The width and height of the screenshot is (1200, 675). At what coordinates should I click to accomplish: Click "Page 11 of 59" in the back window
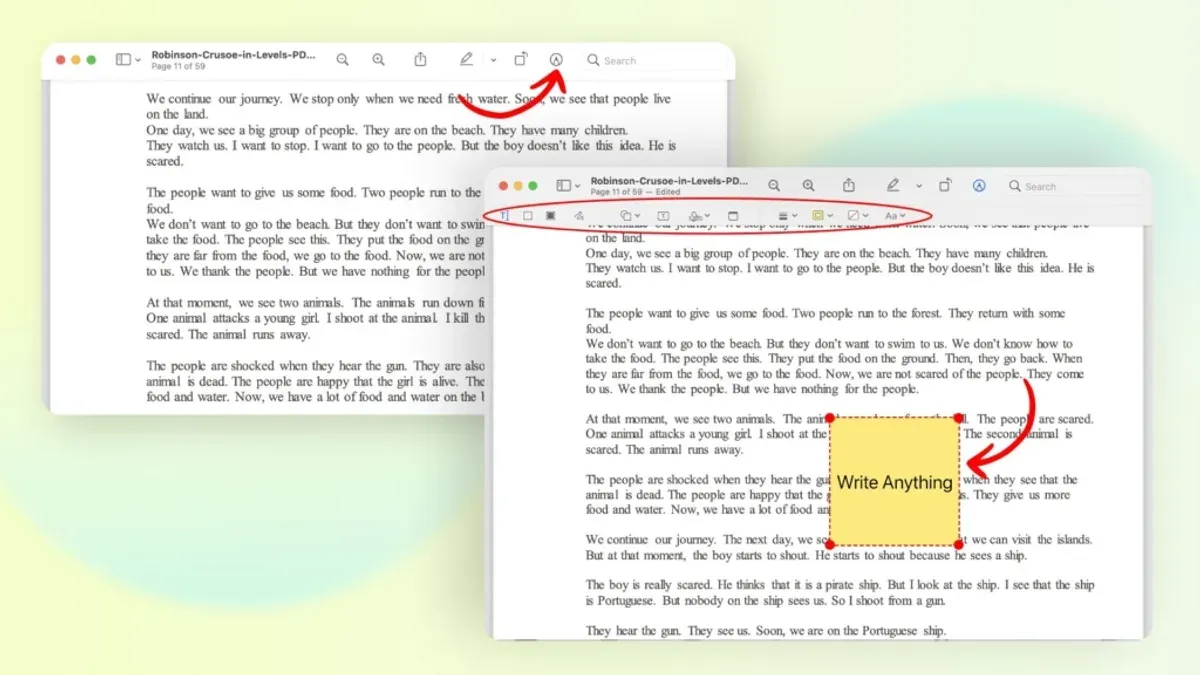(177, 66)
